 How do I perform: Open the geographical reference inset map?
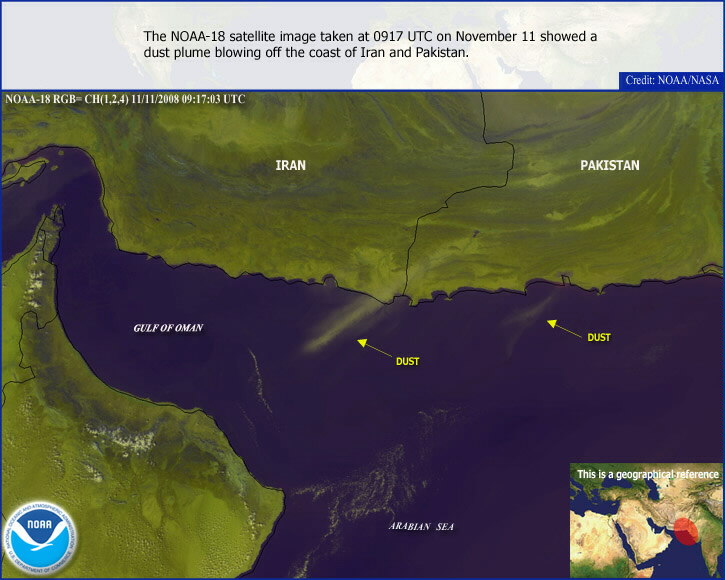tap(646, 525)
